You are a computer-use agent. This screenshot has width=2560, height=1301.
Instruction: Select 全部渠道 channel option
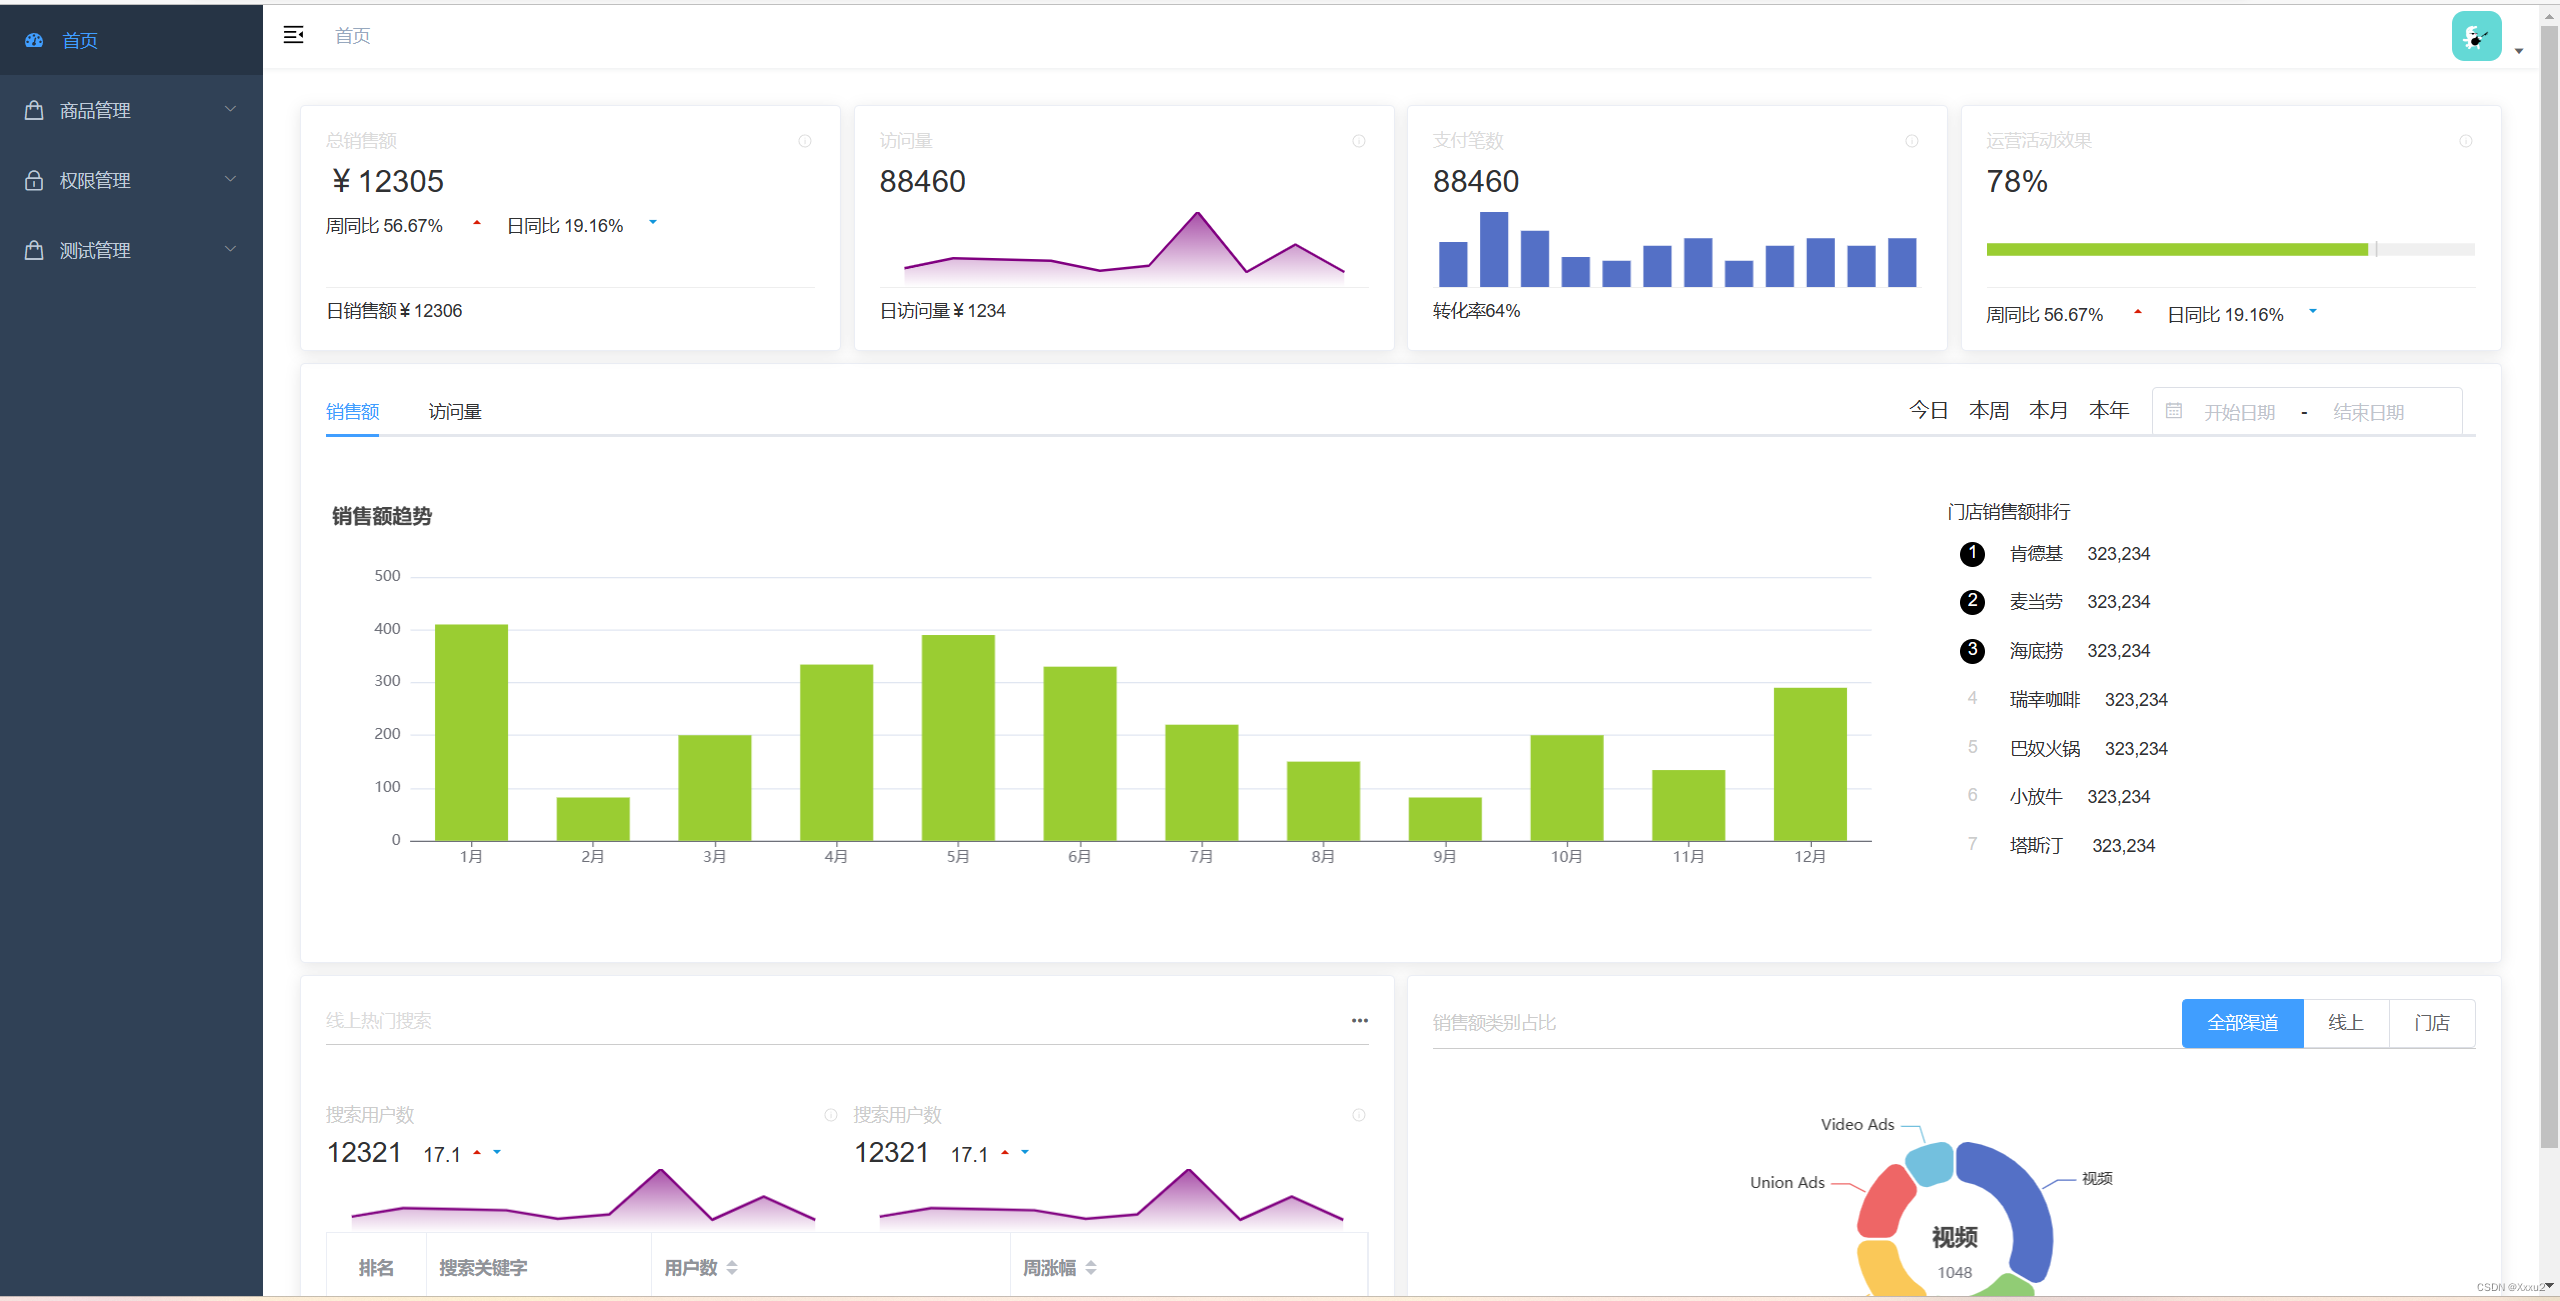pos(2242,1022)
